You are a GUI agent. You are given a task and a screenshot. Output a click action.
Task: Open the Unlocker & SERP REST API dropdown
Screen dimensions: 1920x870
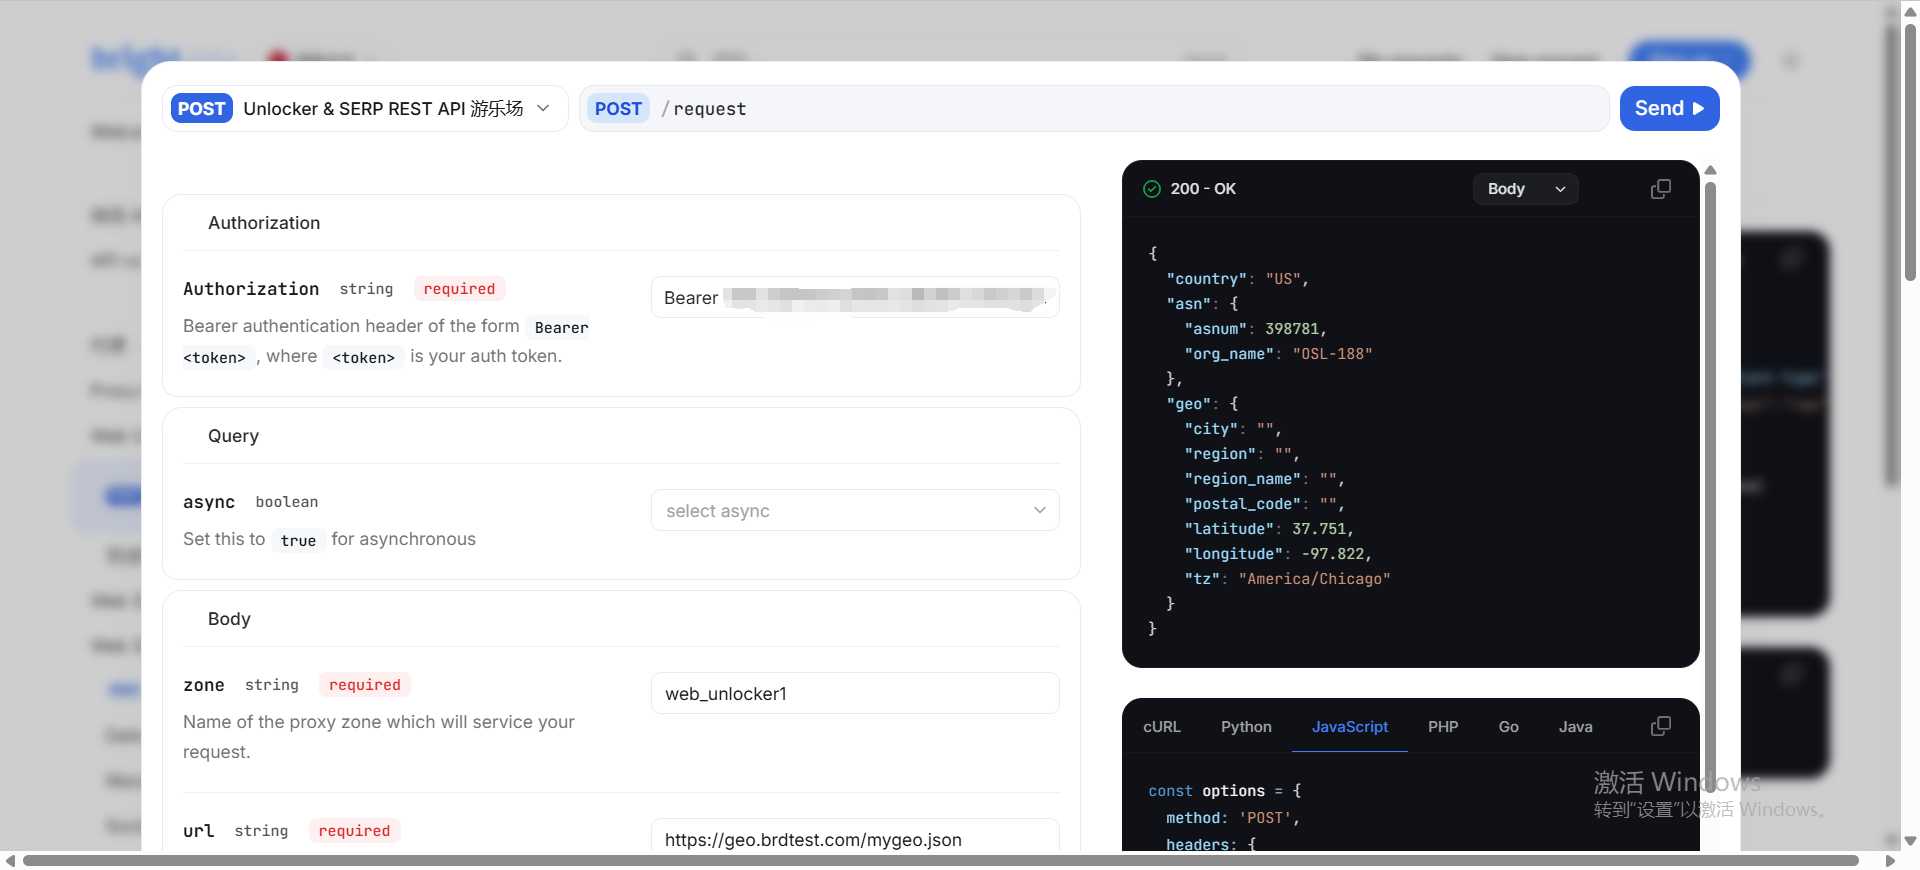tap(365, 108)
